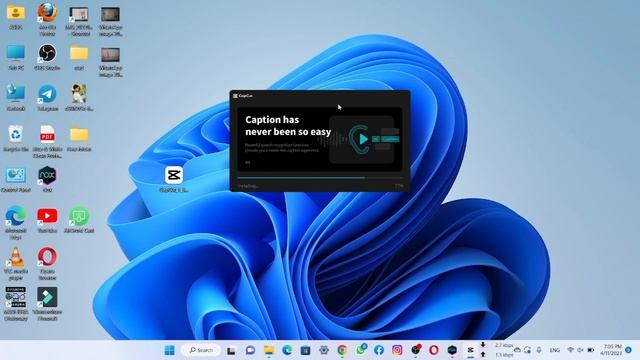
Task: Click the taskbar Search box
Action: pyautogui.click(x=201, y=350)
